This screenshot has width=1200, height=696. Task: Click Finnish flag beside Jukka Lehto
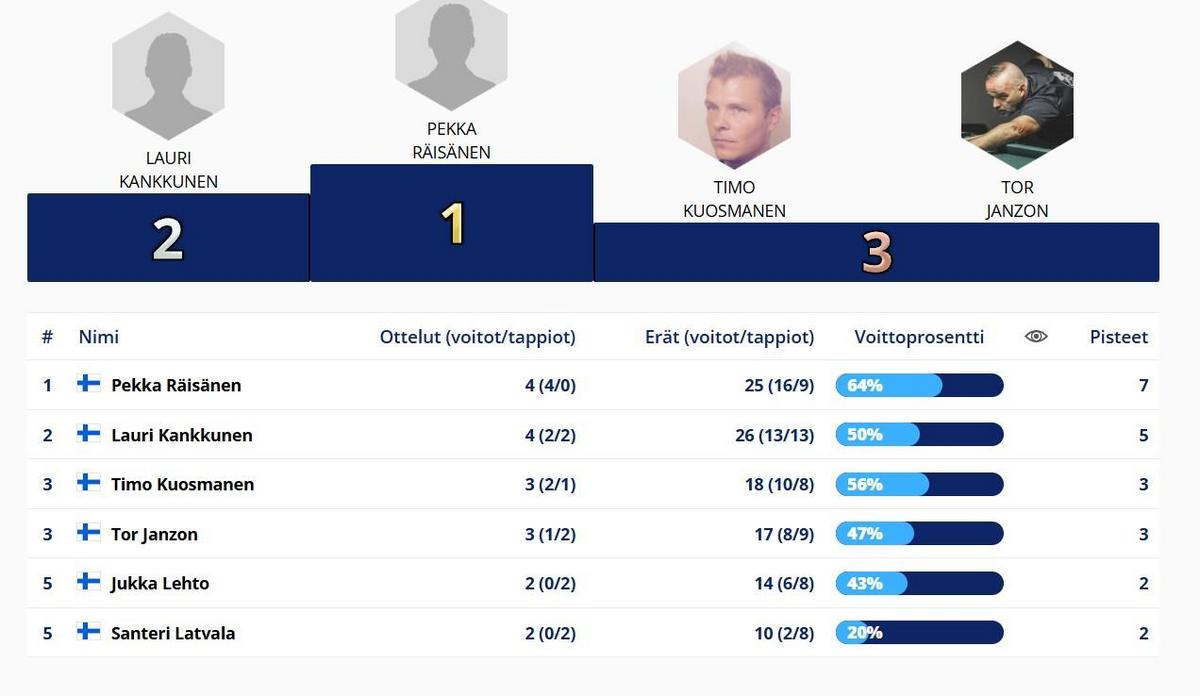click(89, 582)
